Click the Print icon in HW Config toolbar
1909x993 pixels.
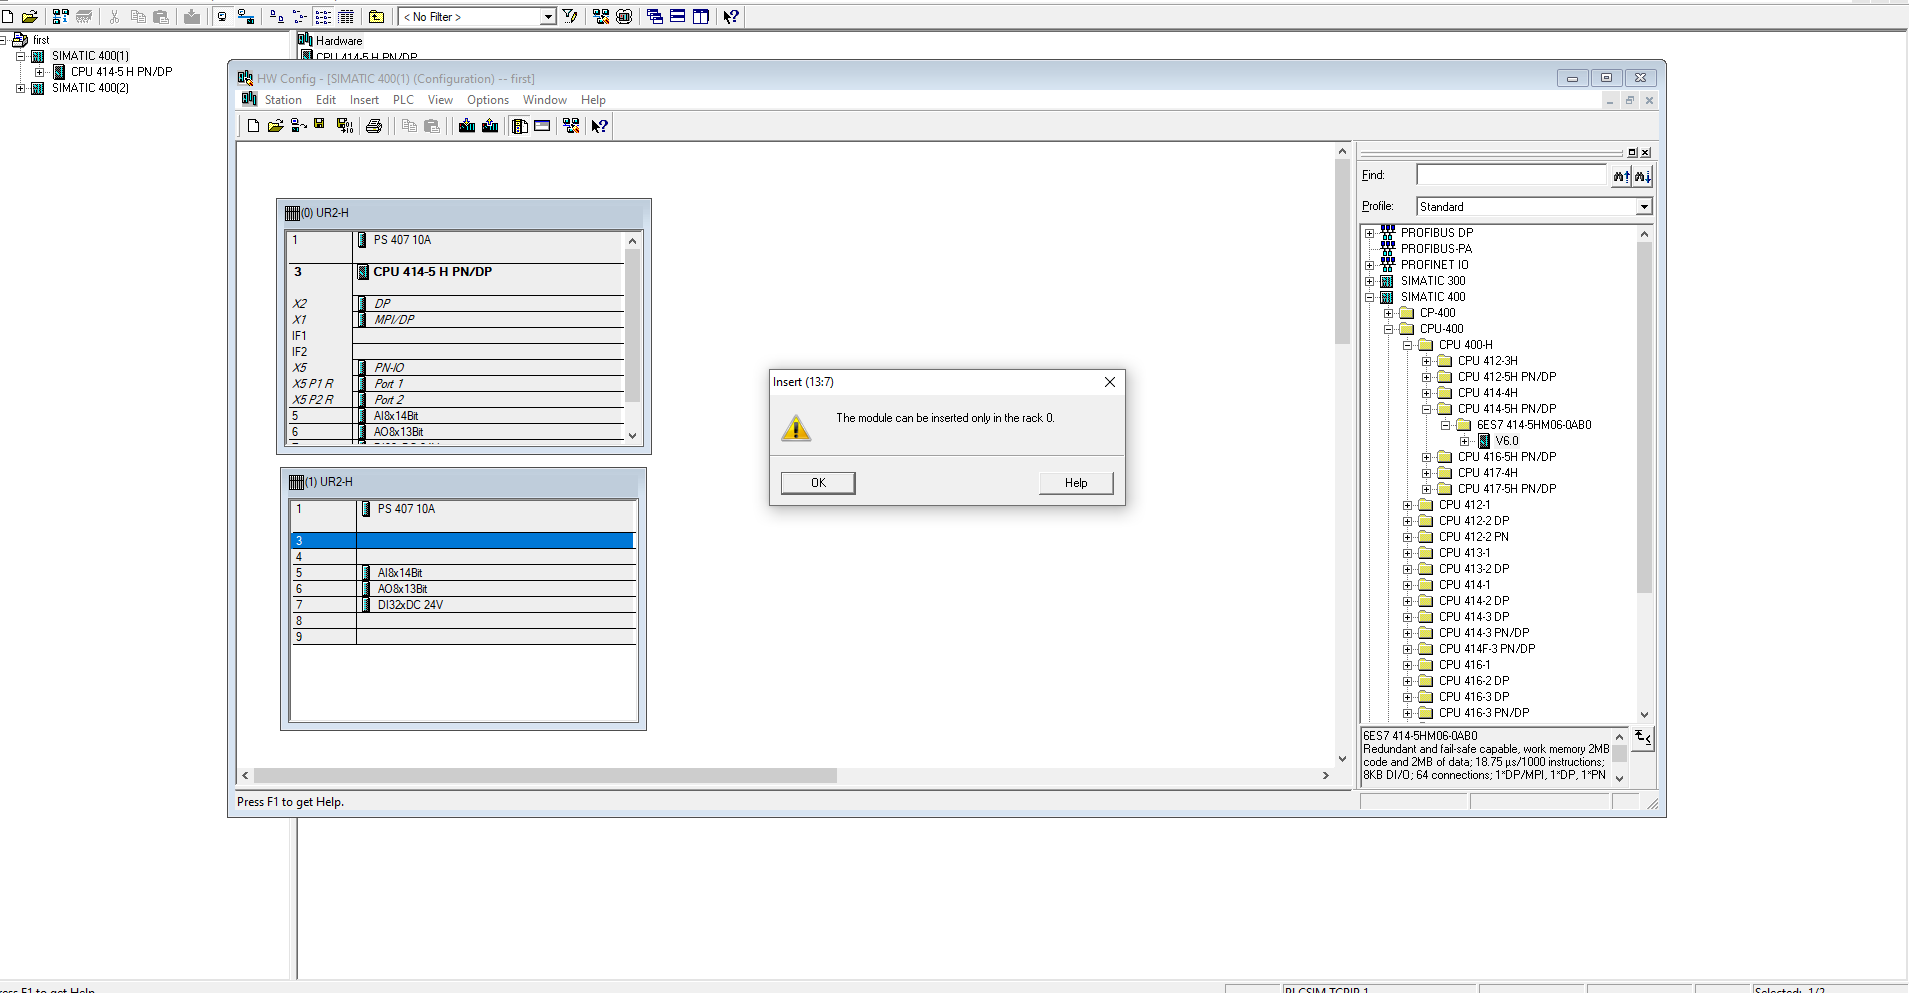click(x=374, y=126)
